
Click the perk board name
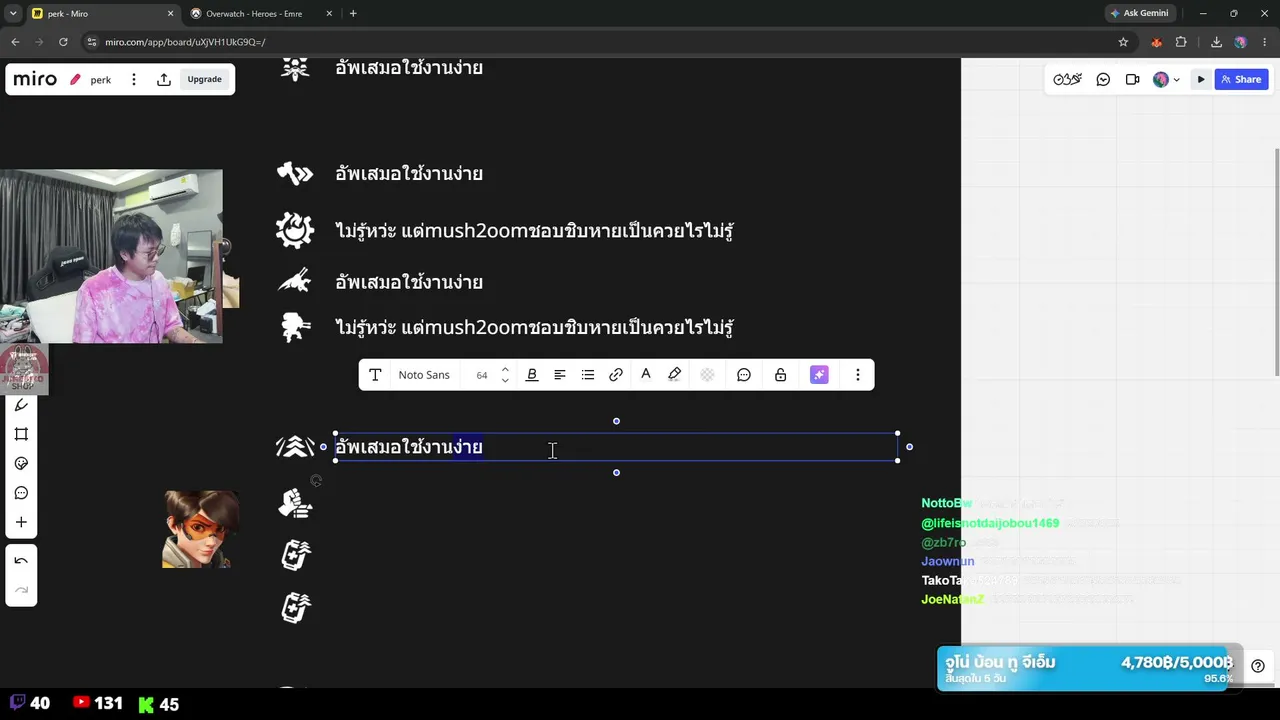pos(101,80)
